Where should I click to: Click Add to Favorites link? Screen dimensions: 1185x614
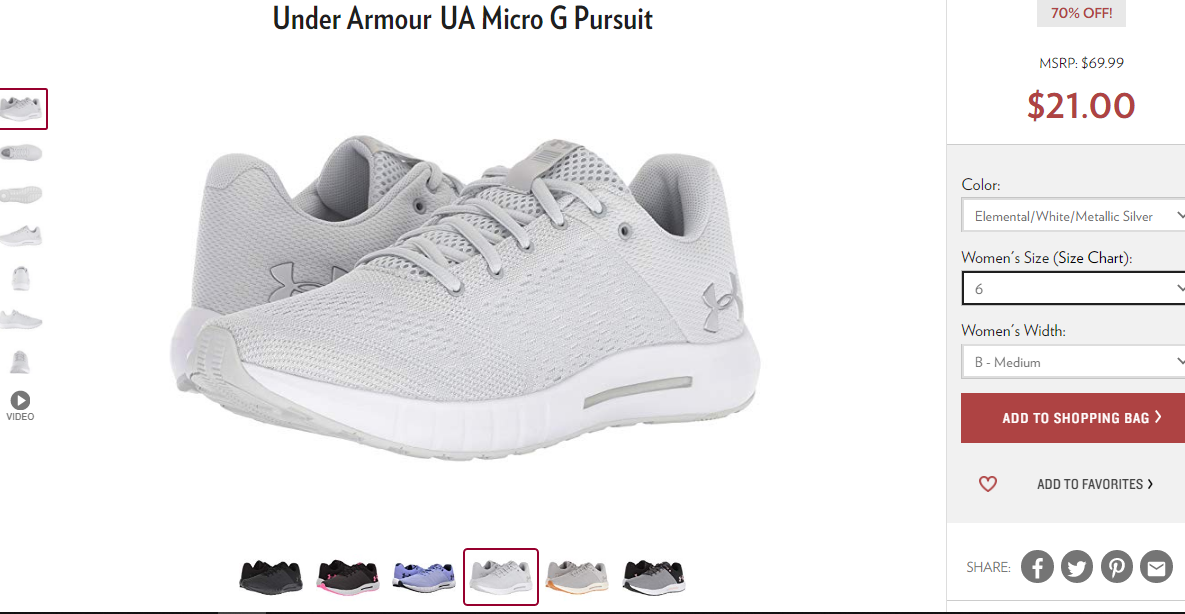click(x=1095, y=484)
